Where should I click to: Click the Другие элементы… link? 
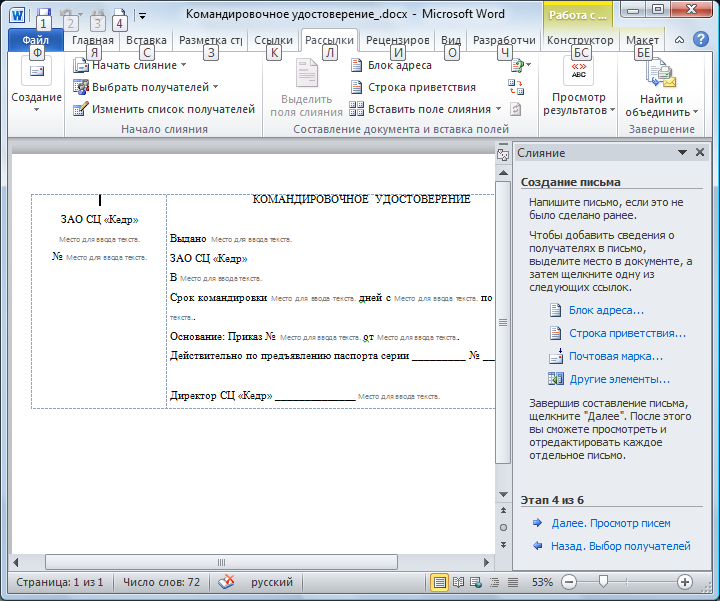pos(619,379)
